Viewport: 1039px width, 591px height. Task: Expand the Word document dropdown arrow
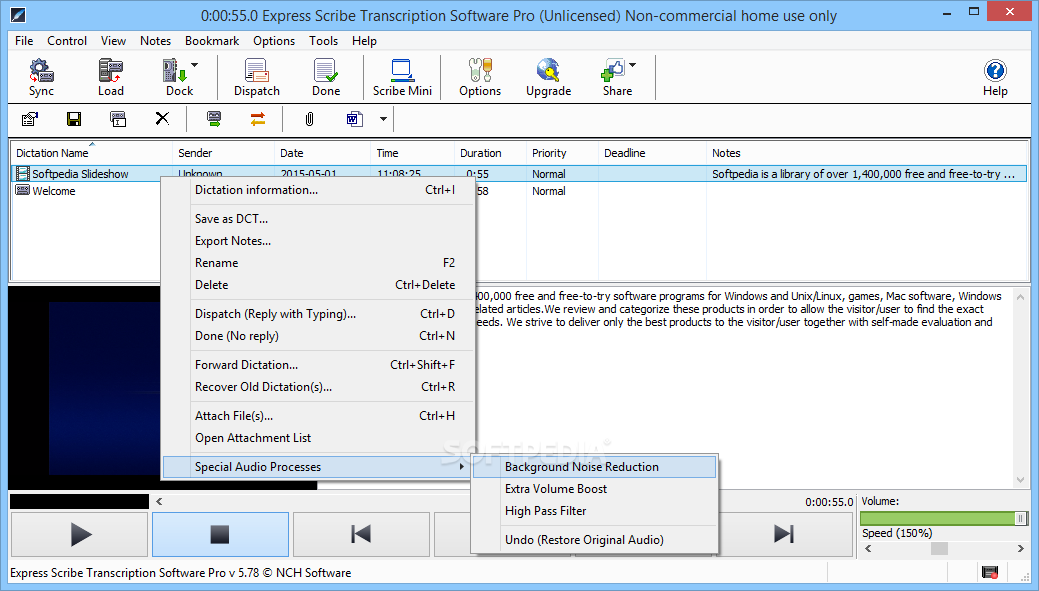coord(383,119)
